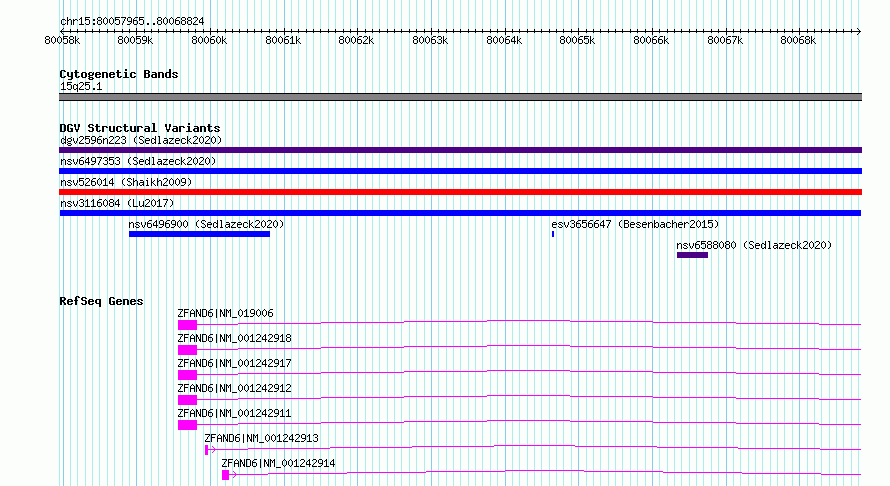This screenshot has width=890, height=486.
Task: Select the magenta exon block of NM_019006
Action: click(187, 325)
